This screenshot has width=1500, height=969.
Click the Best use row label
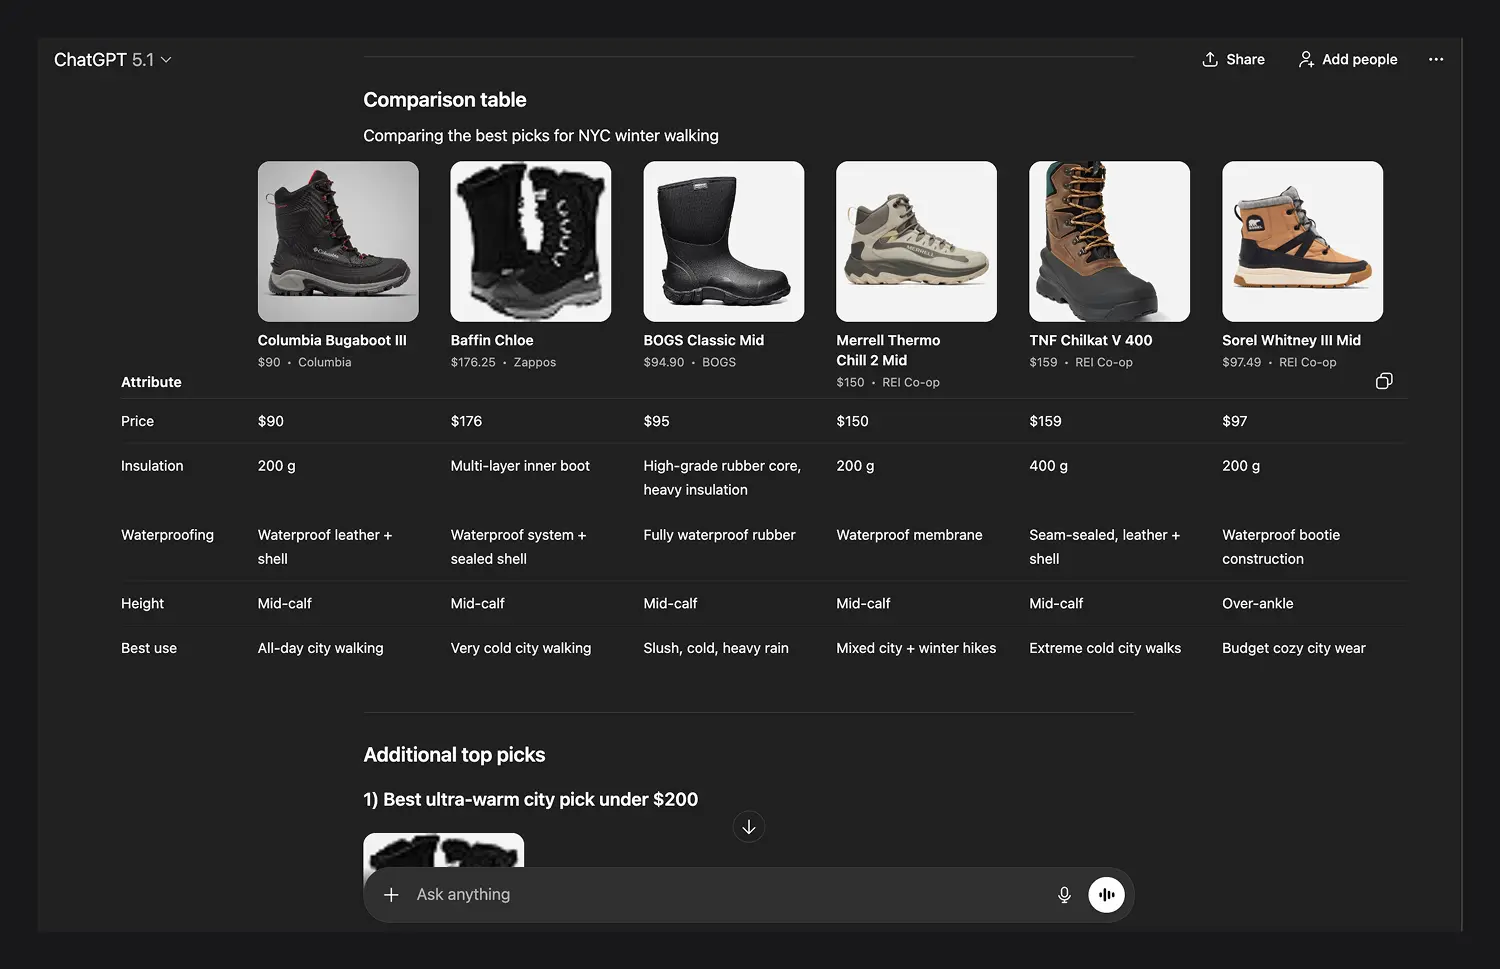[x=149, y=648]
